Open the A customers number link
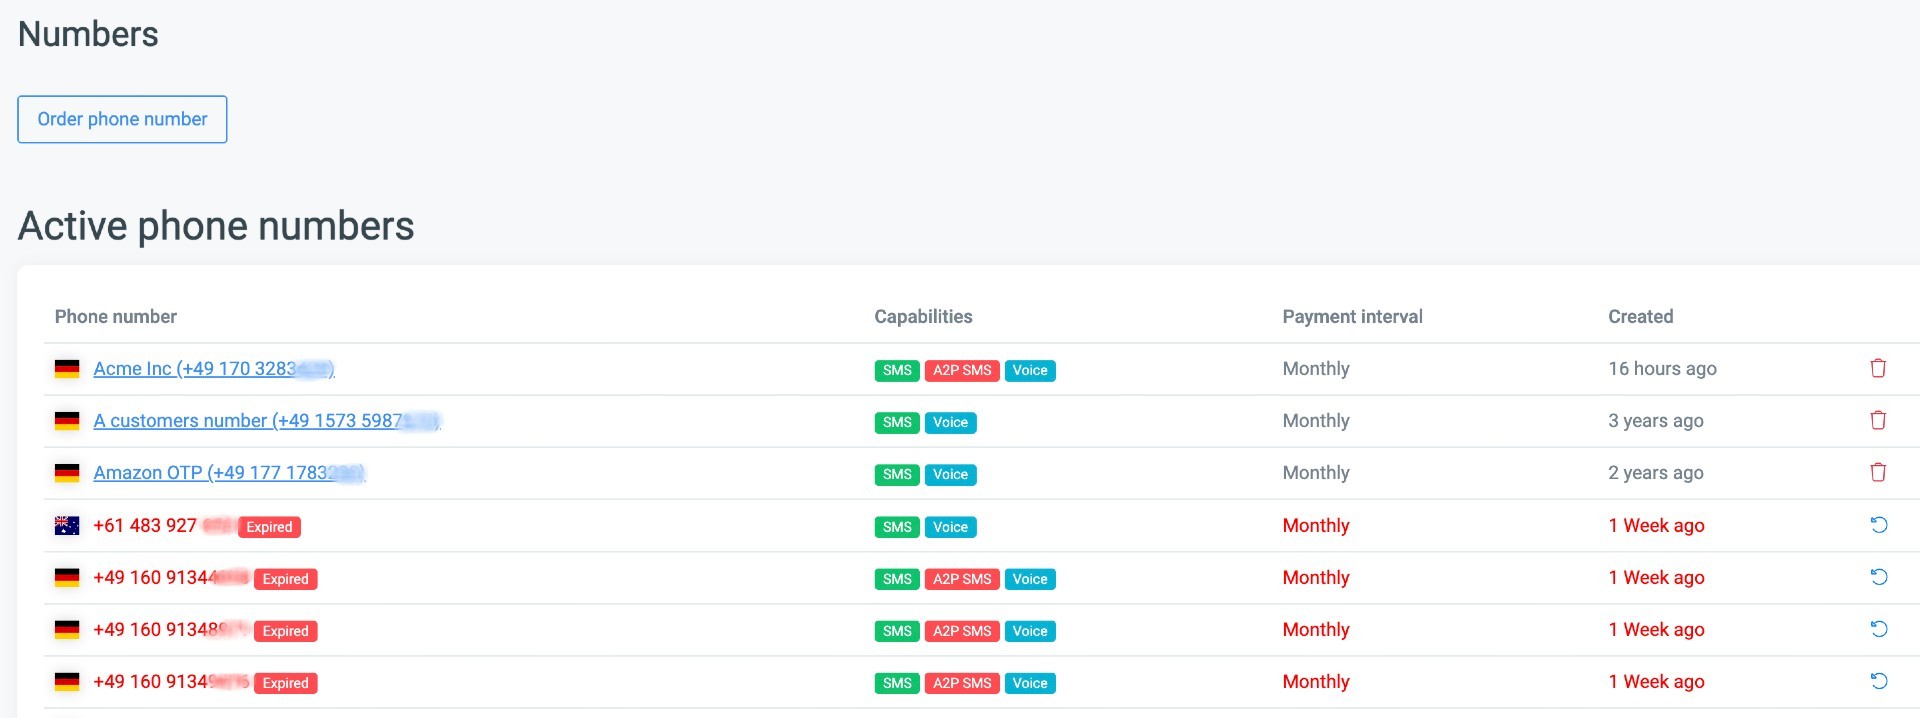 (x=266, y=421)
